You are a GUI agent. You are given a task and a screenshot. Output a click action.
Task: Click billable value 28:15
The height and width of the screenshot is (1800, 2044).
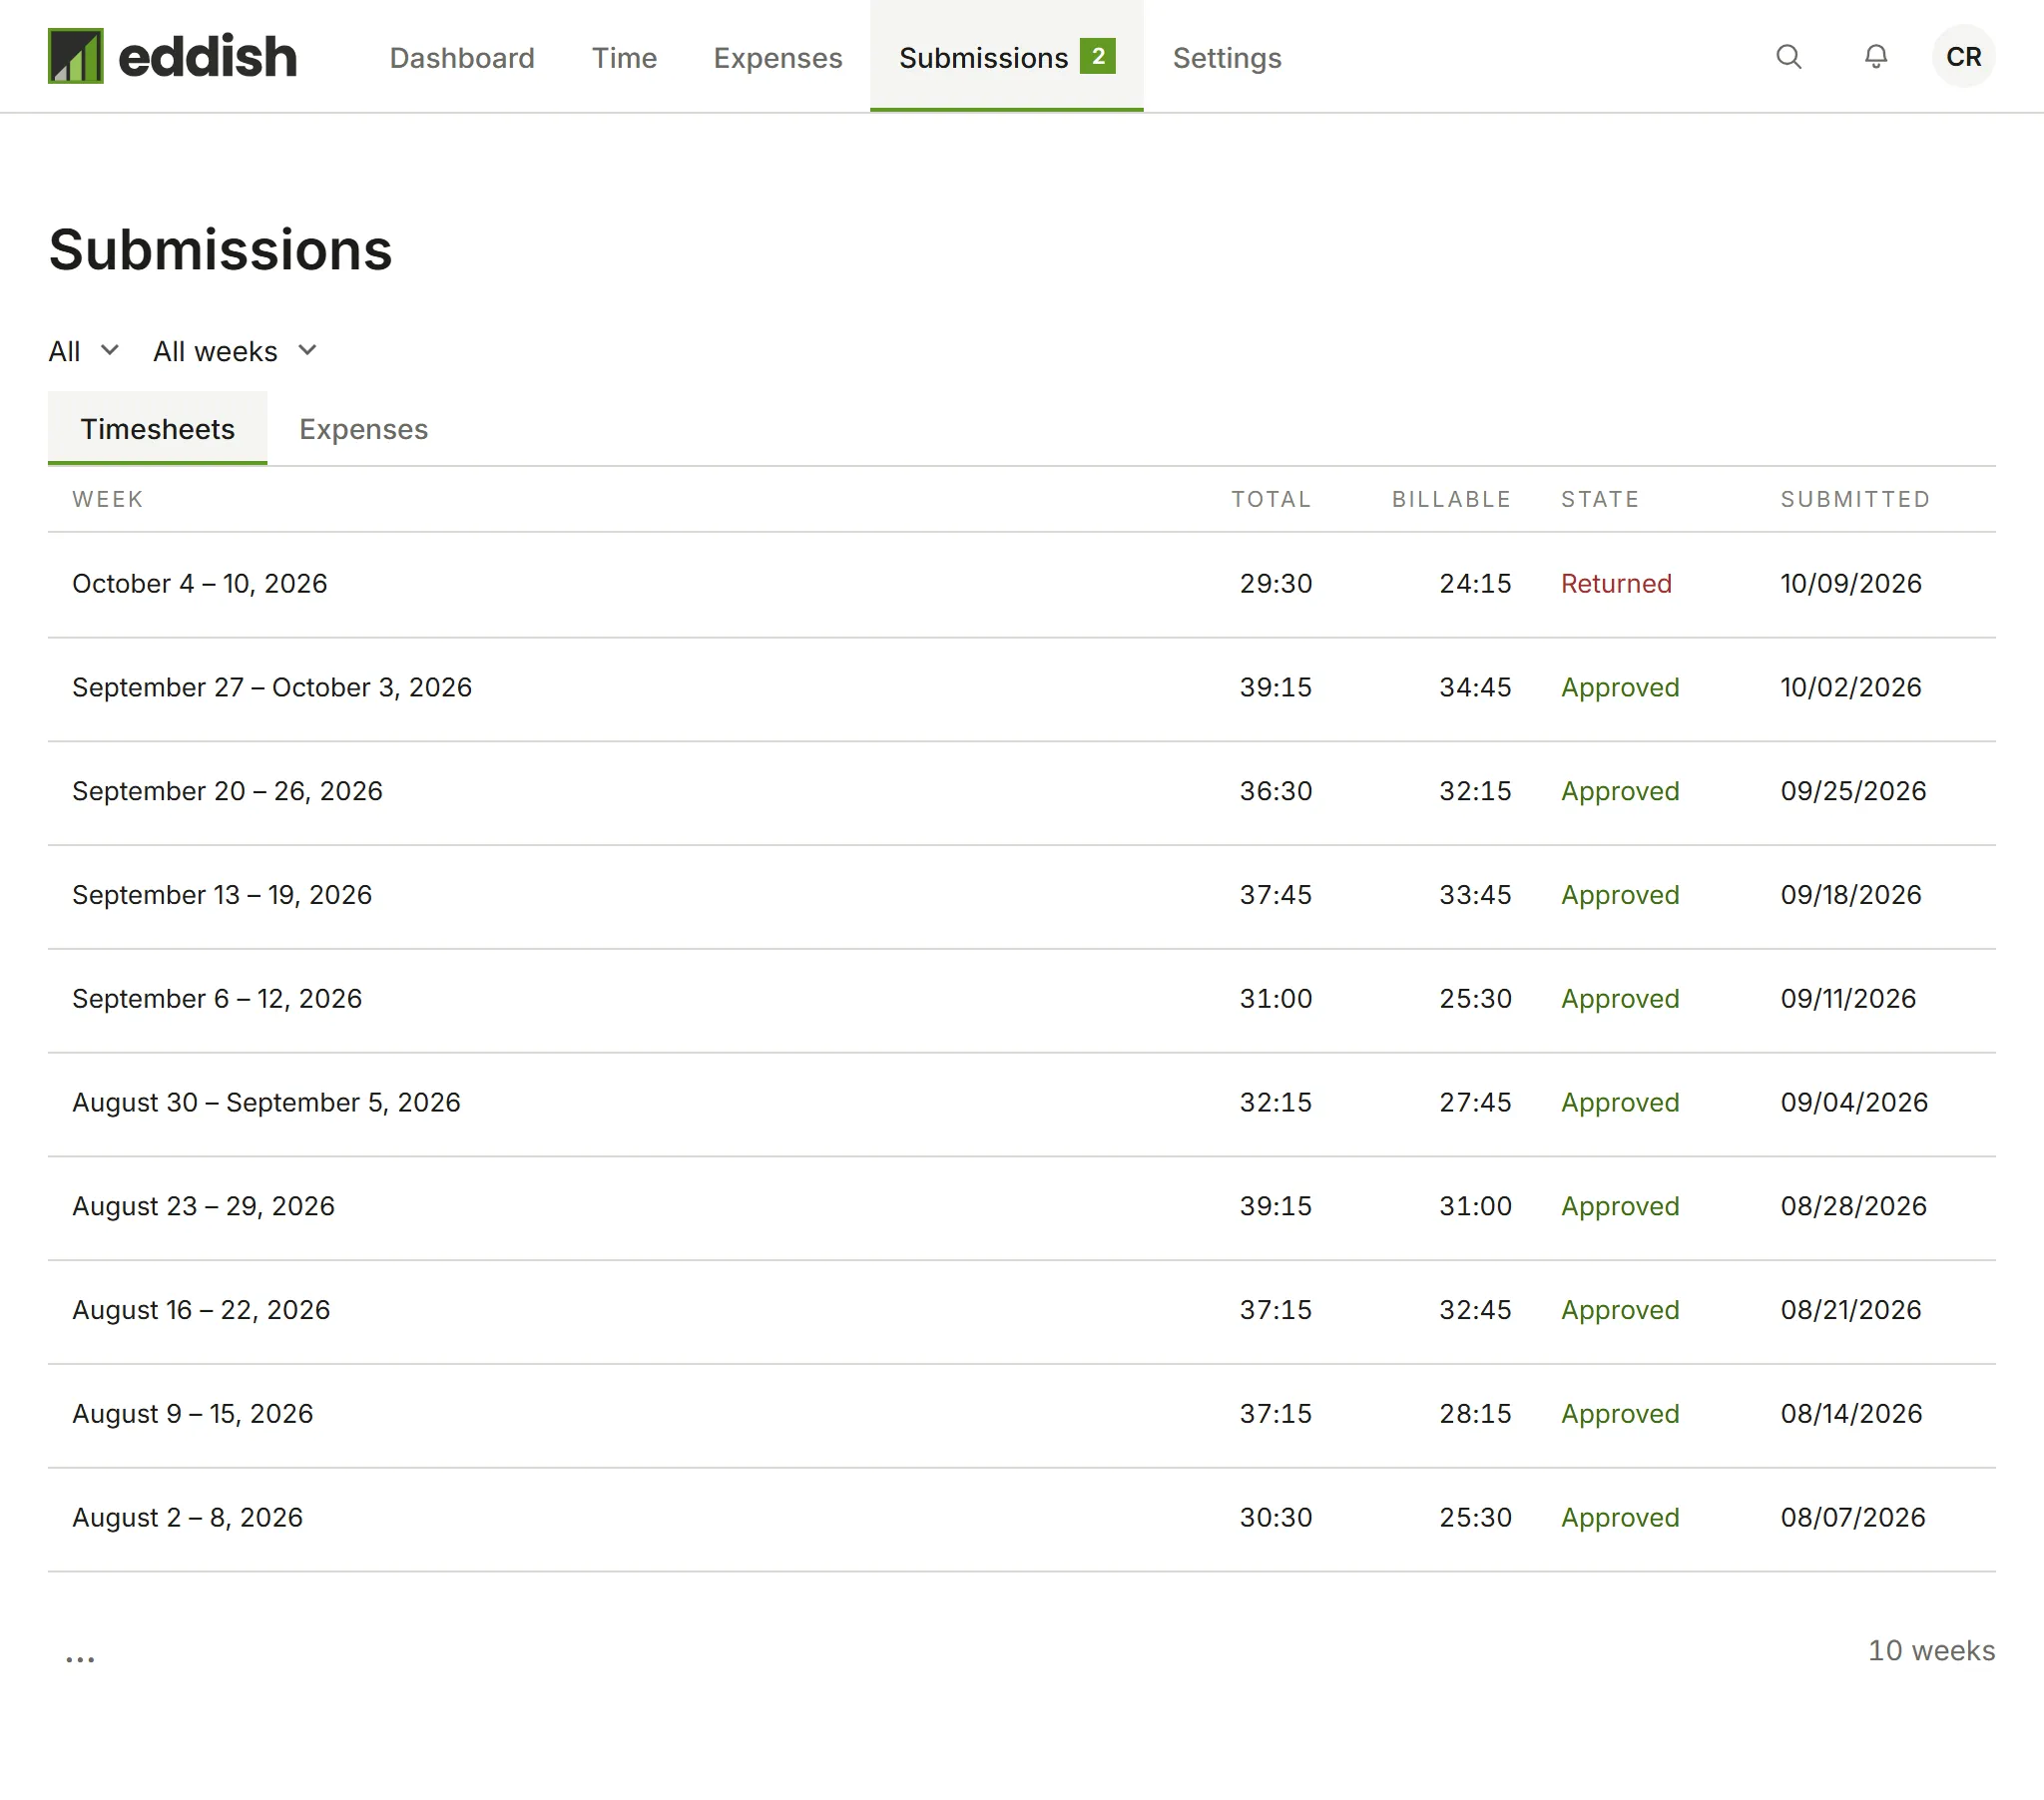(x=1475, y=1414)
